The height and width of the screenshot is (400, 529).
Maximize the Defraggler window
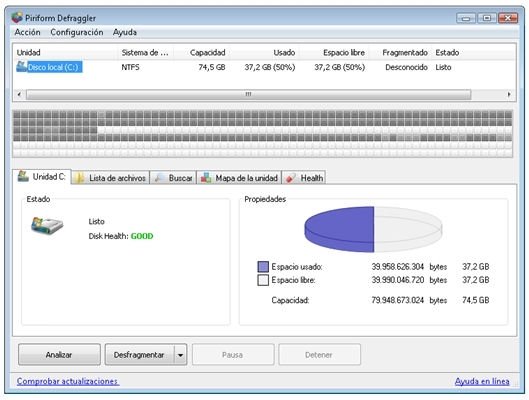click(x=487, y=18)
